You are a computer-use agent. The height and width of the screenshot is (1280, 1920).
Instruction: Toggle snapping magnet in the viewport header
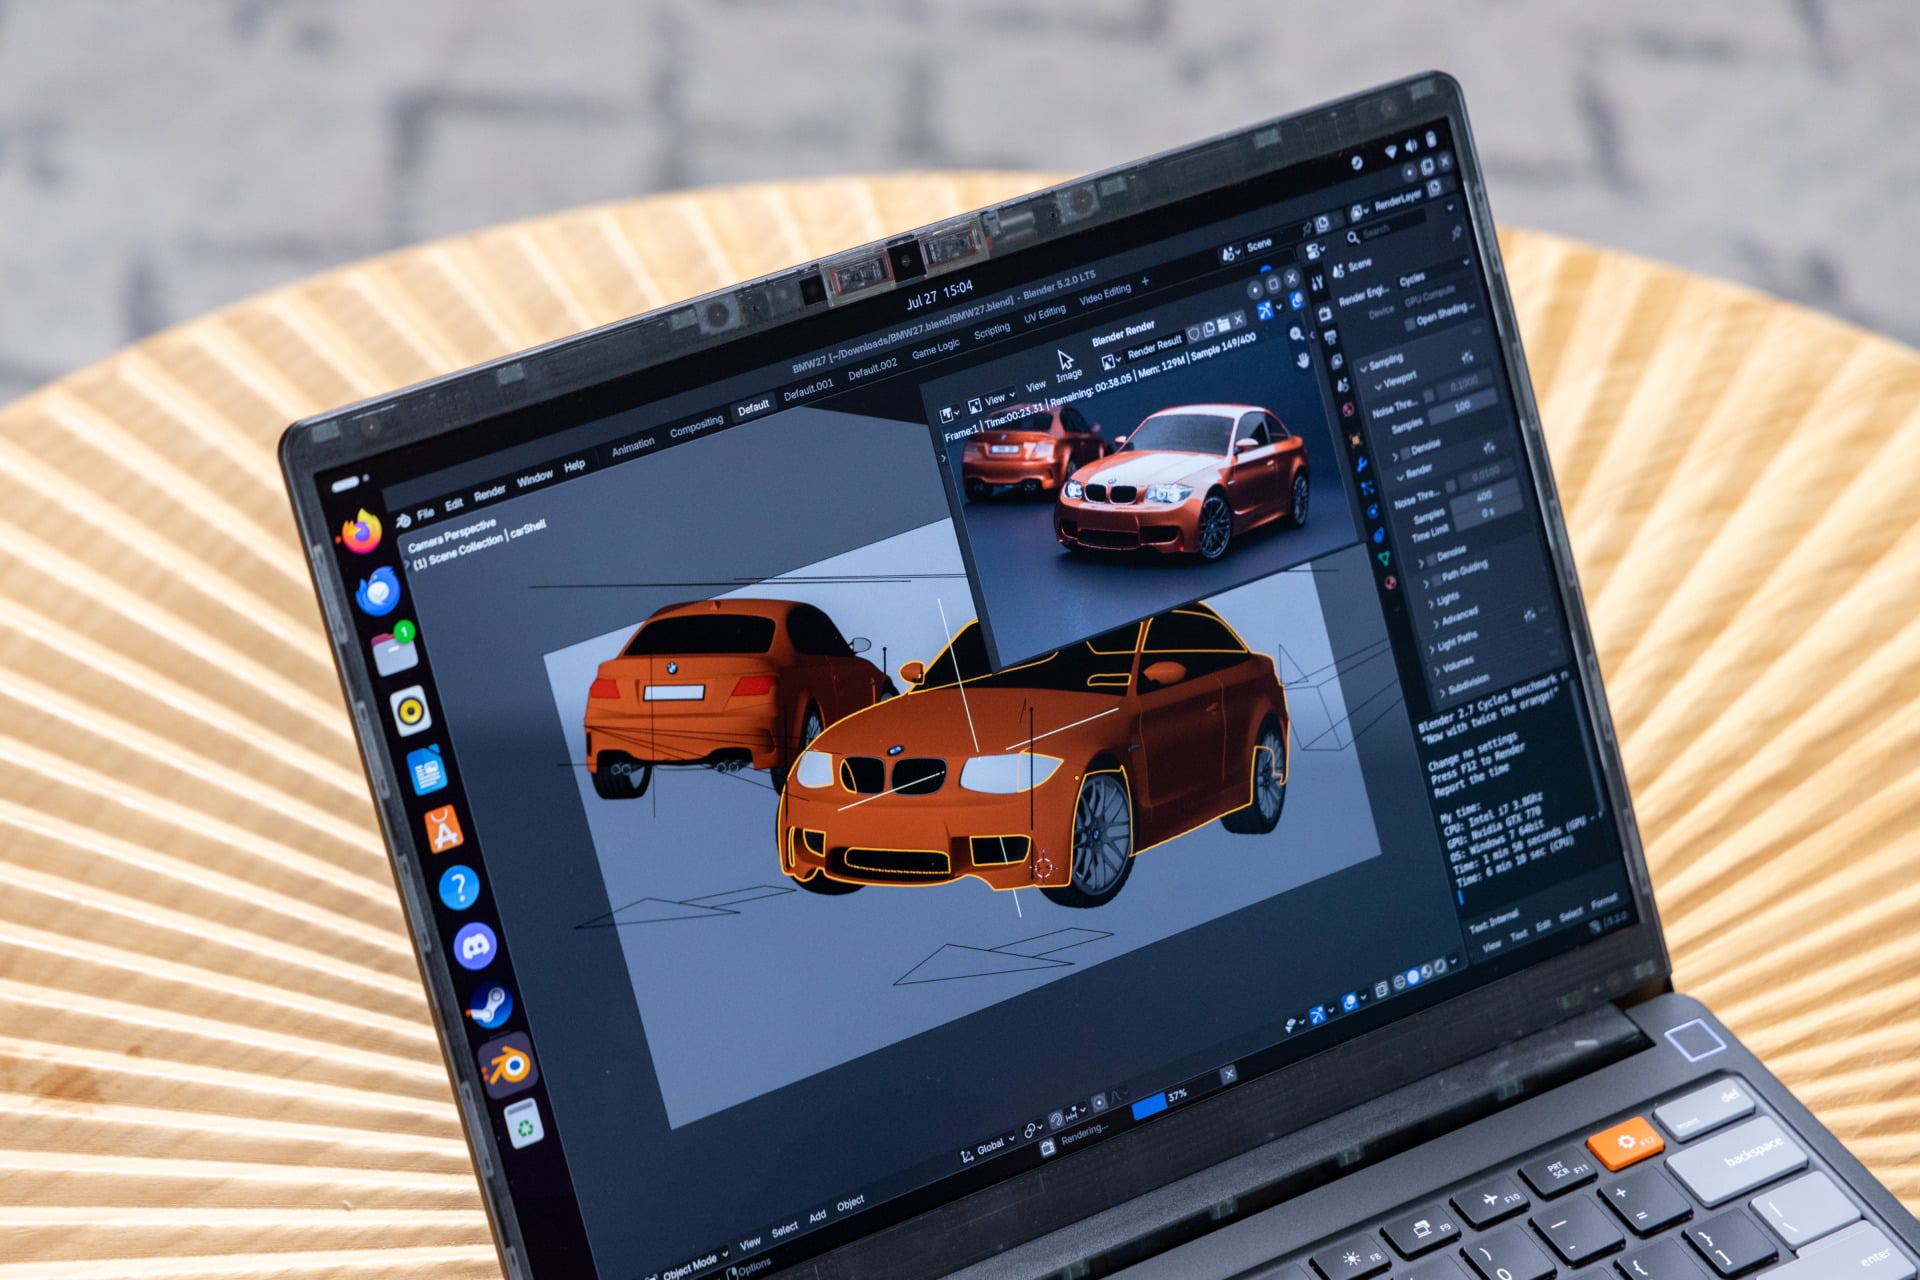pos(1056,1118)
